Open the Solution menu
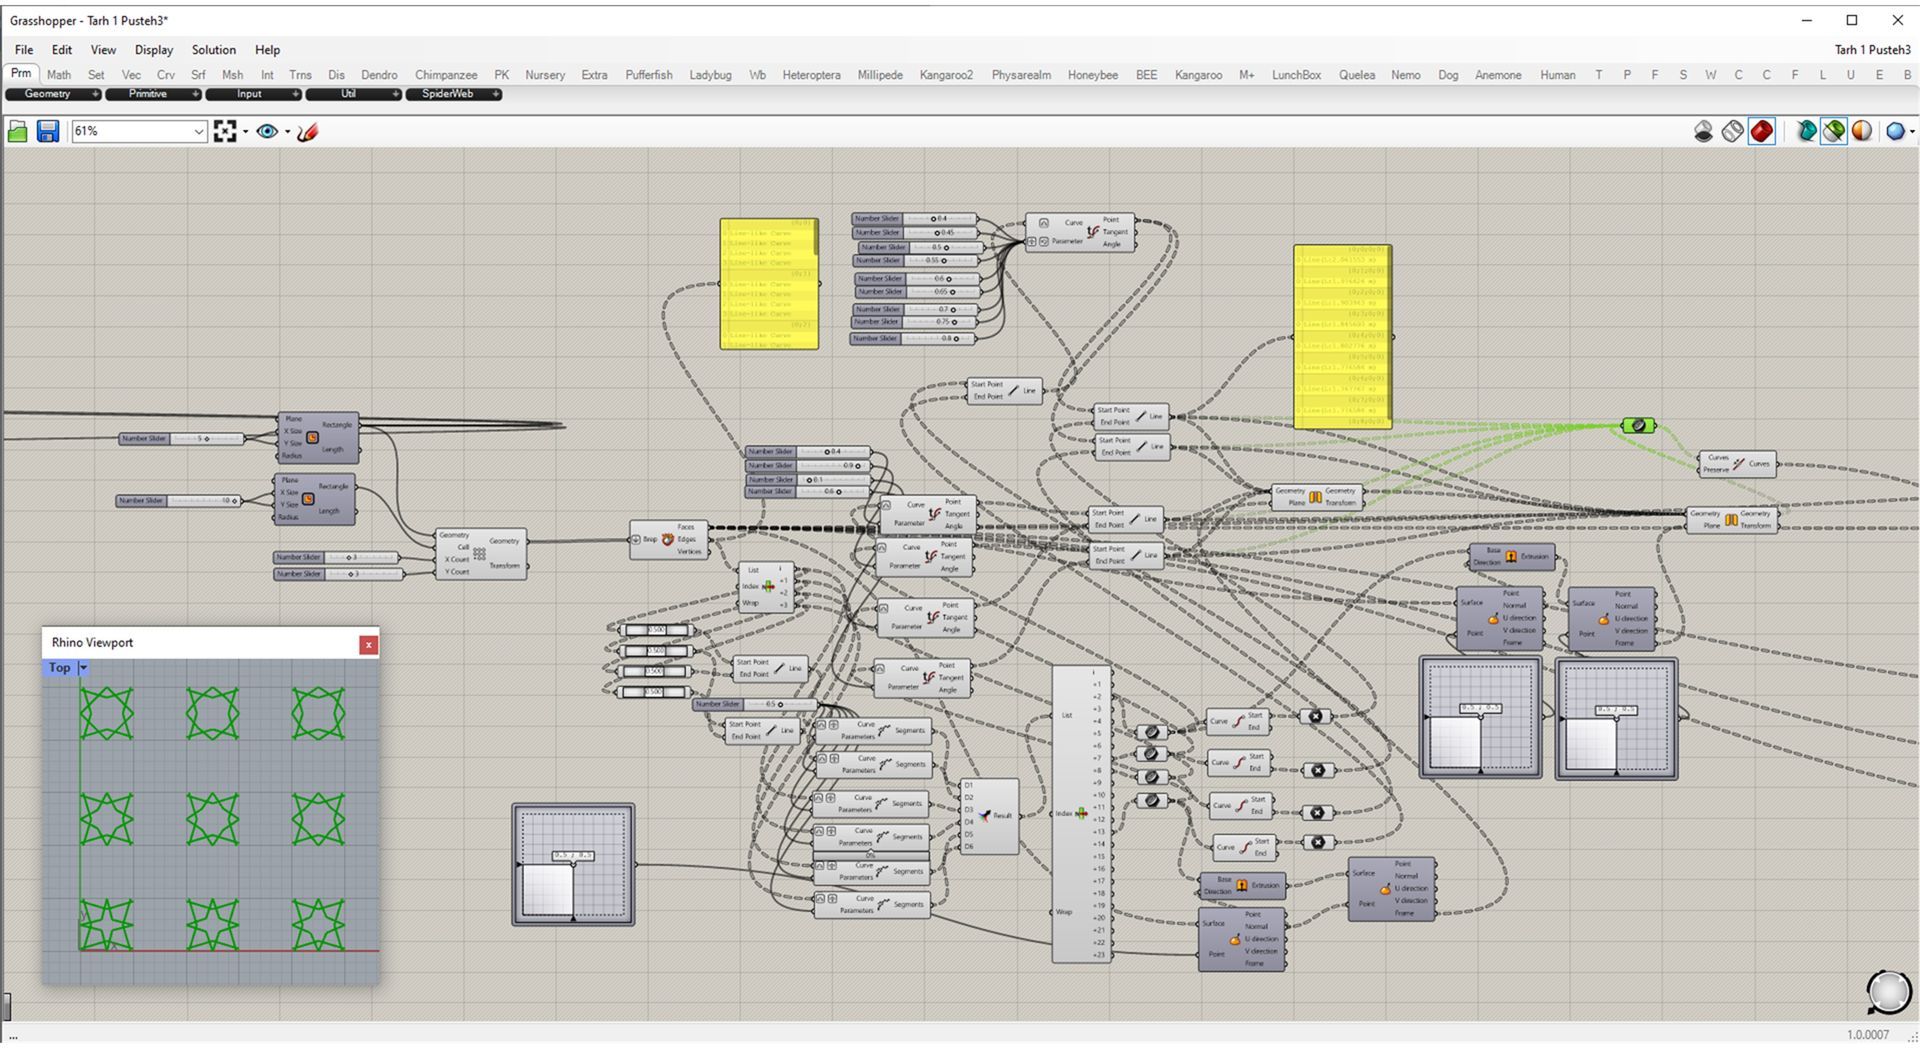 (x=213, y=50)
